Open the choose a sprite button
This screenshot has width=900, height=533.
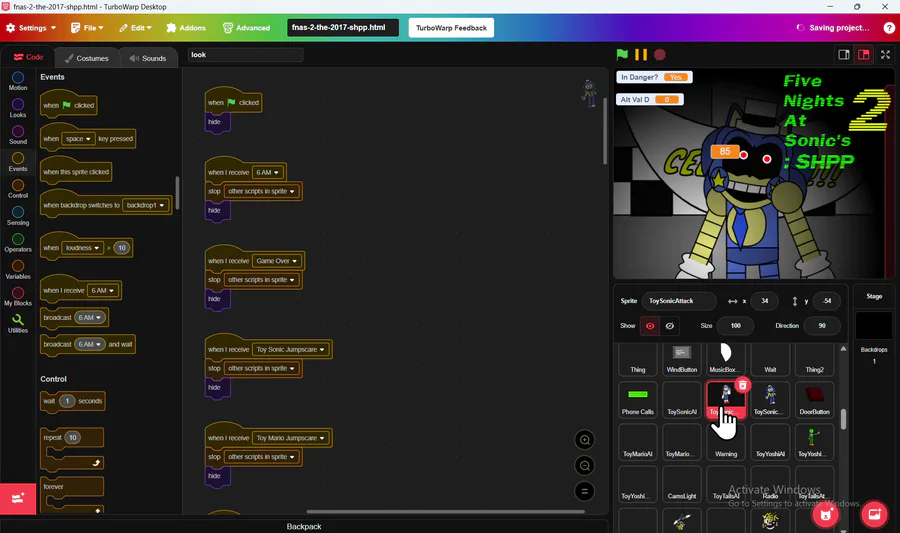coord(826,513)
